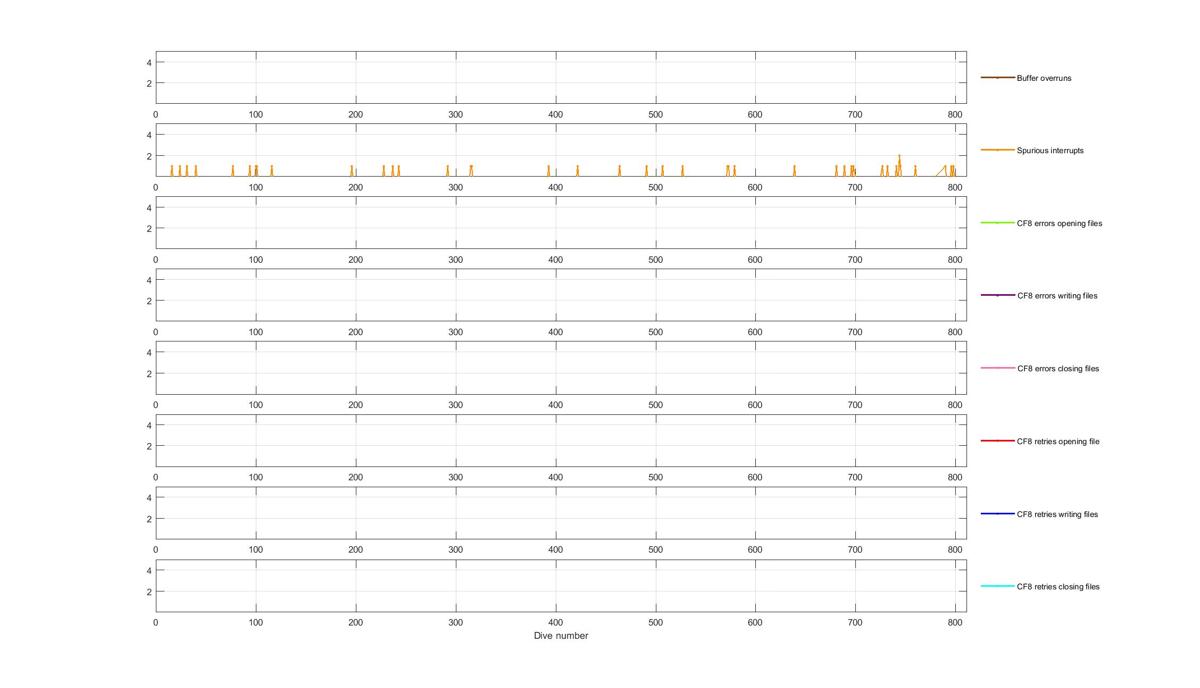The image size is (1200, 688).
Task: Click the 'CF8 retries writing files' legend label
Action: pyautogui.click(x=1057, y=515)
